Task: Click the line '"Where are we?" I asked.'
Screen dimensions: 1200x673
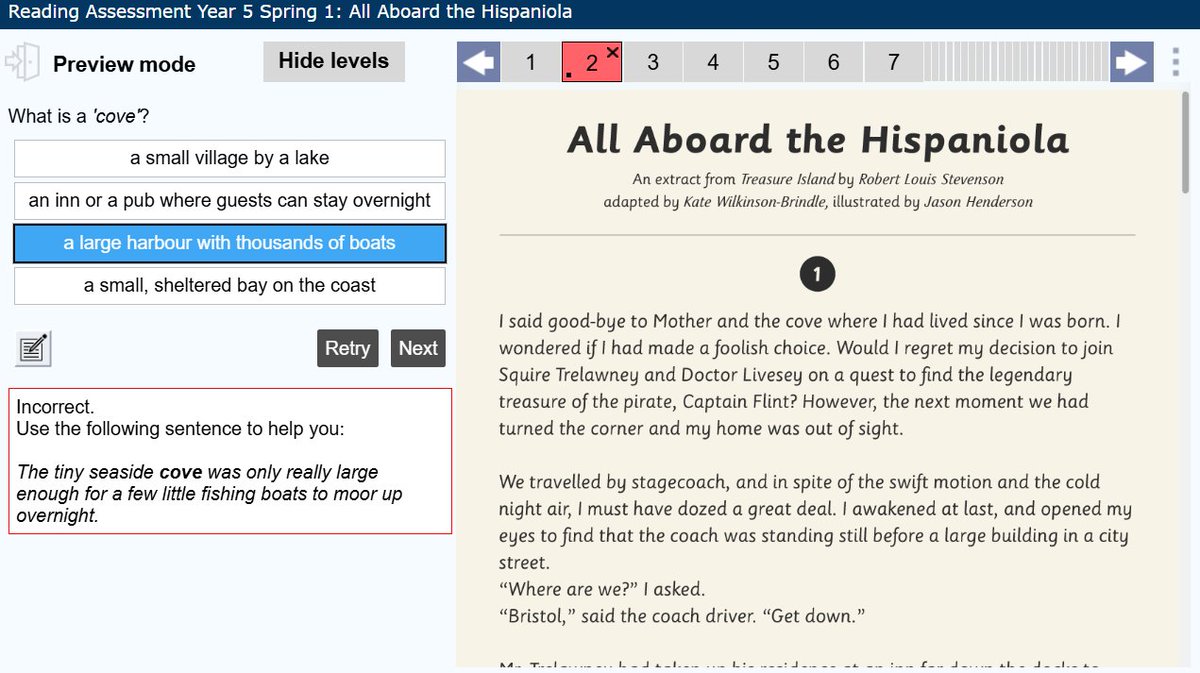Action: point(602,589)
